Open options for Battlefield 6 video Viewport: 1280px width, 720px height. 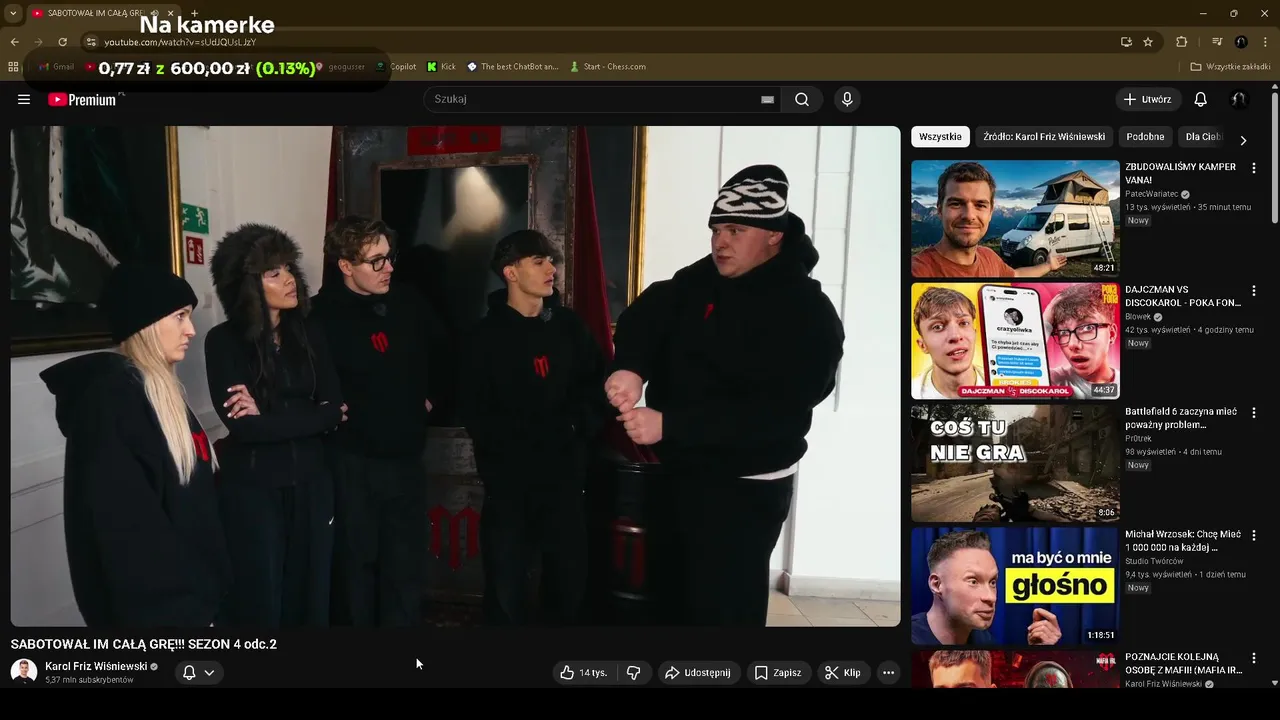pyautogui.click(x=1253, y=413)
